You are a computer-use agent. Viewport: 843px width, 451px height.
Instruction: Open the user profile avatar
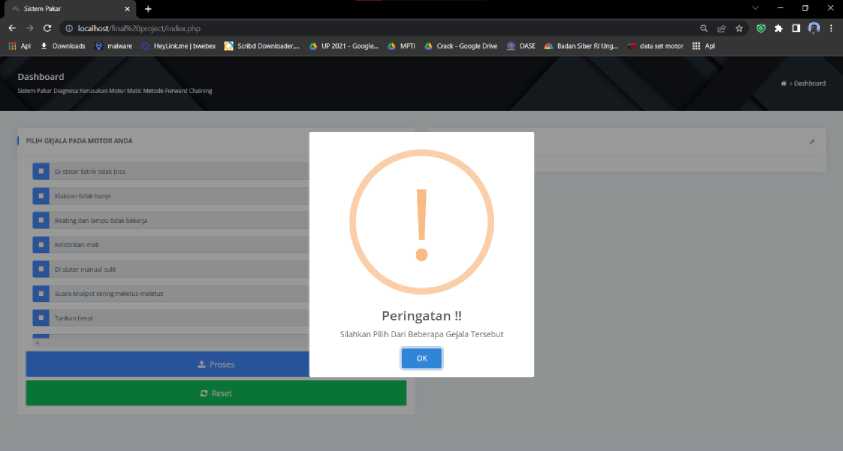814,28
